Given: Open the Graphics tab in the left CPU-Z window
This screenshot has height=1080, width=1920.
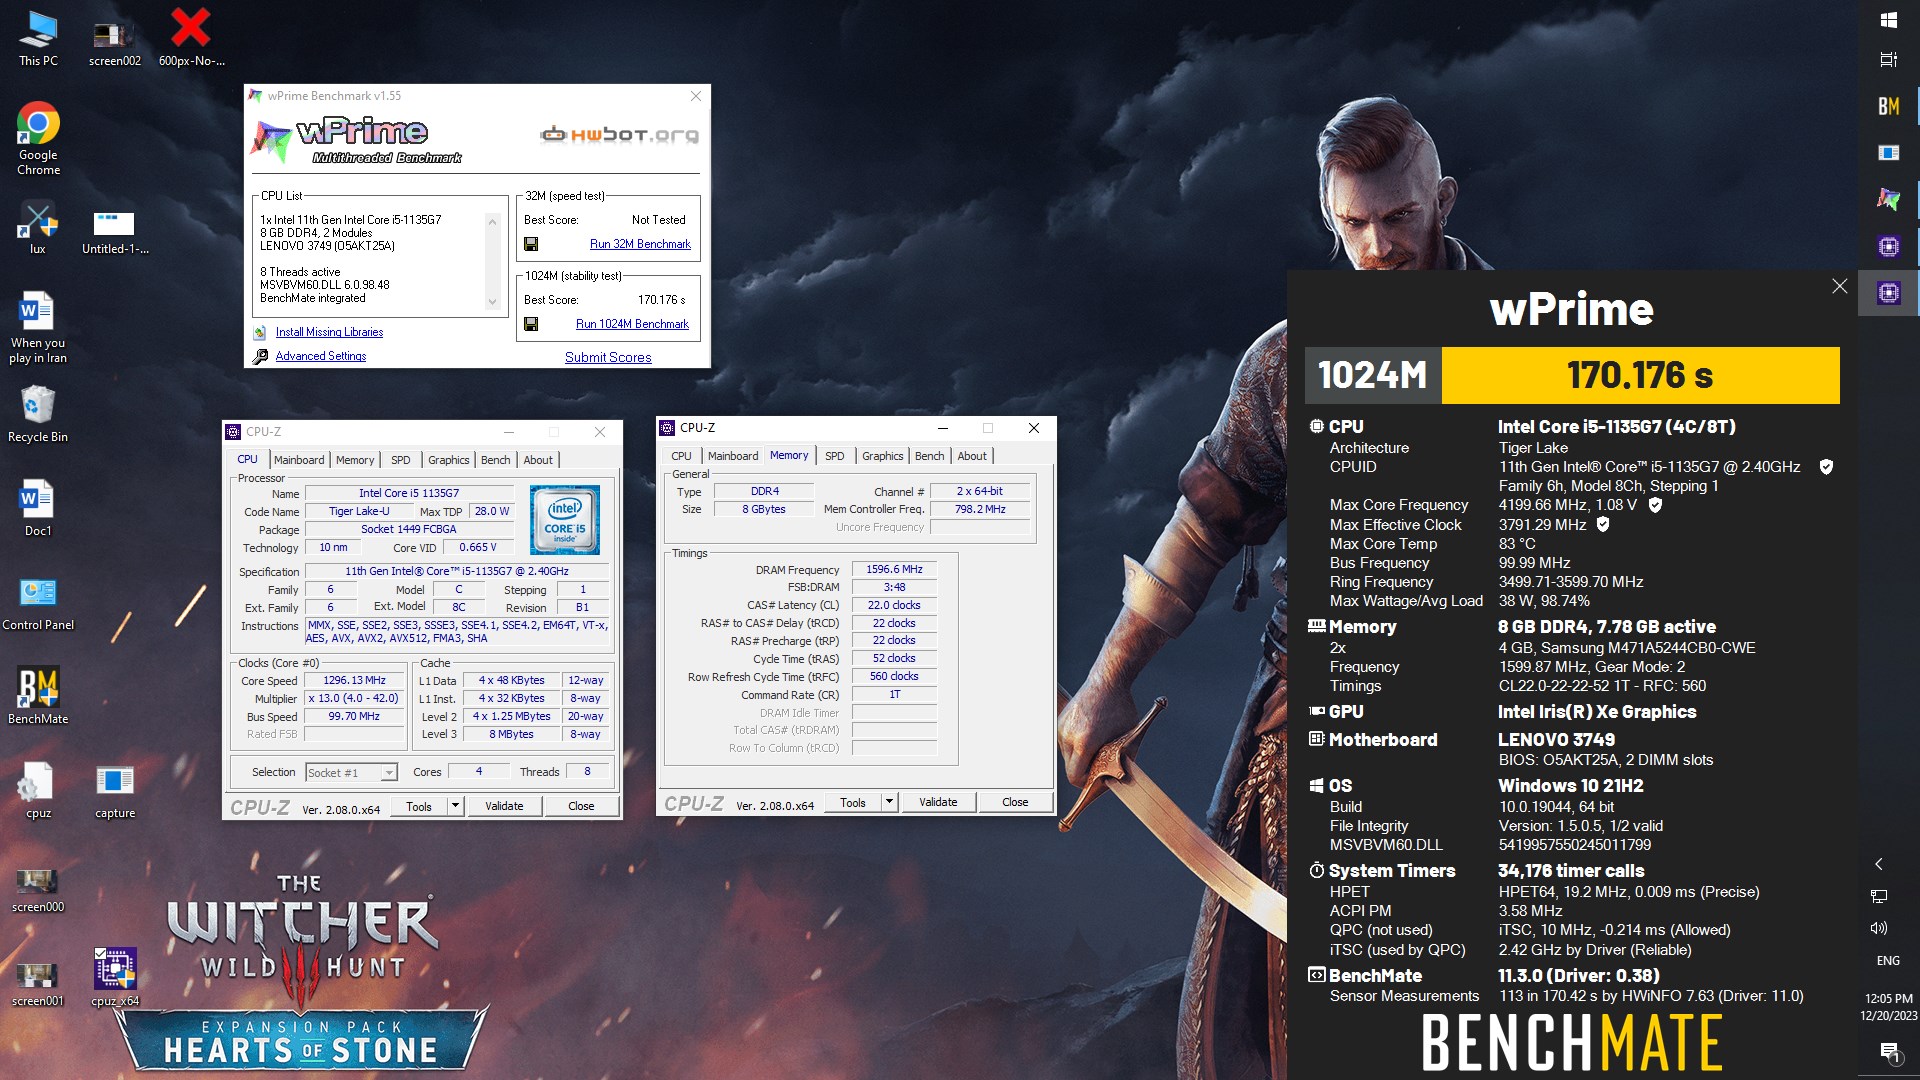Looking at the screenshot, I should coord(448,460).
